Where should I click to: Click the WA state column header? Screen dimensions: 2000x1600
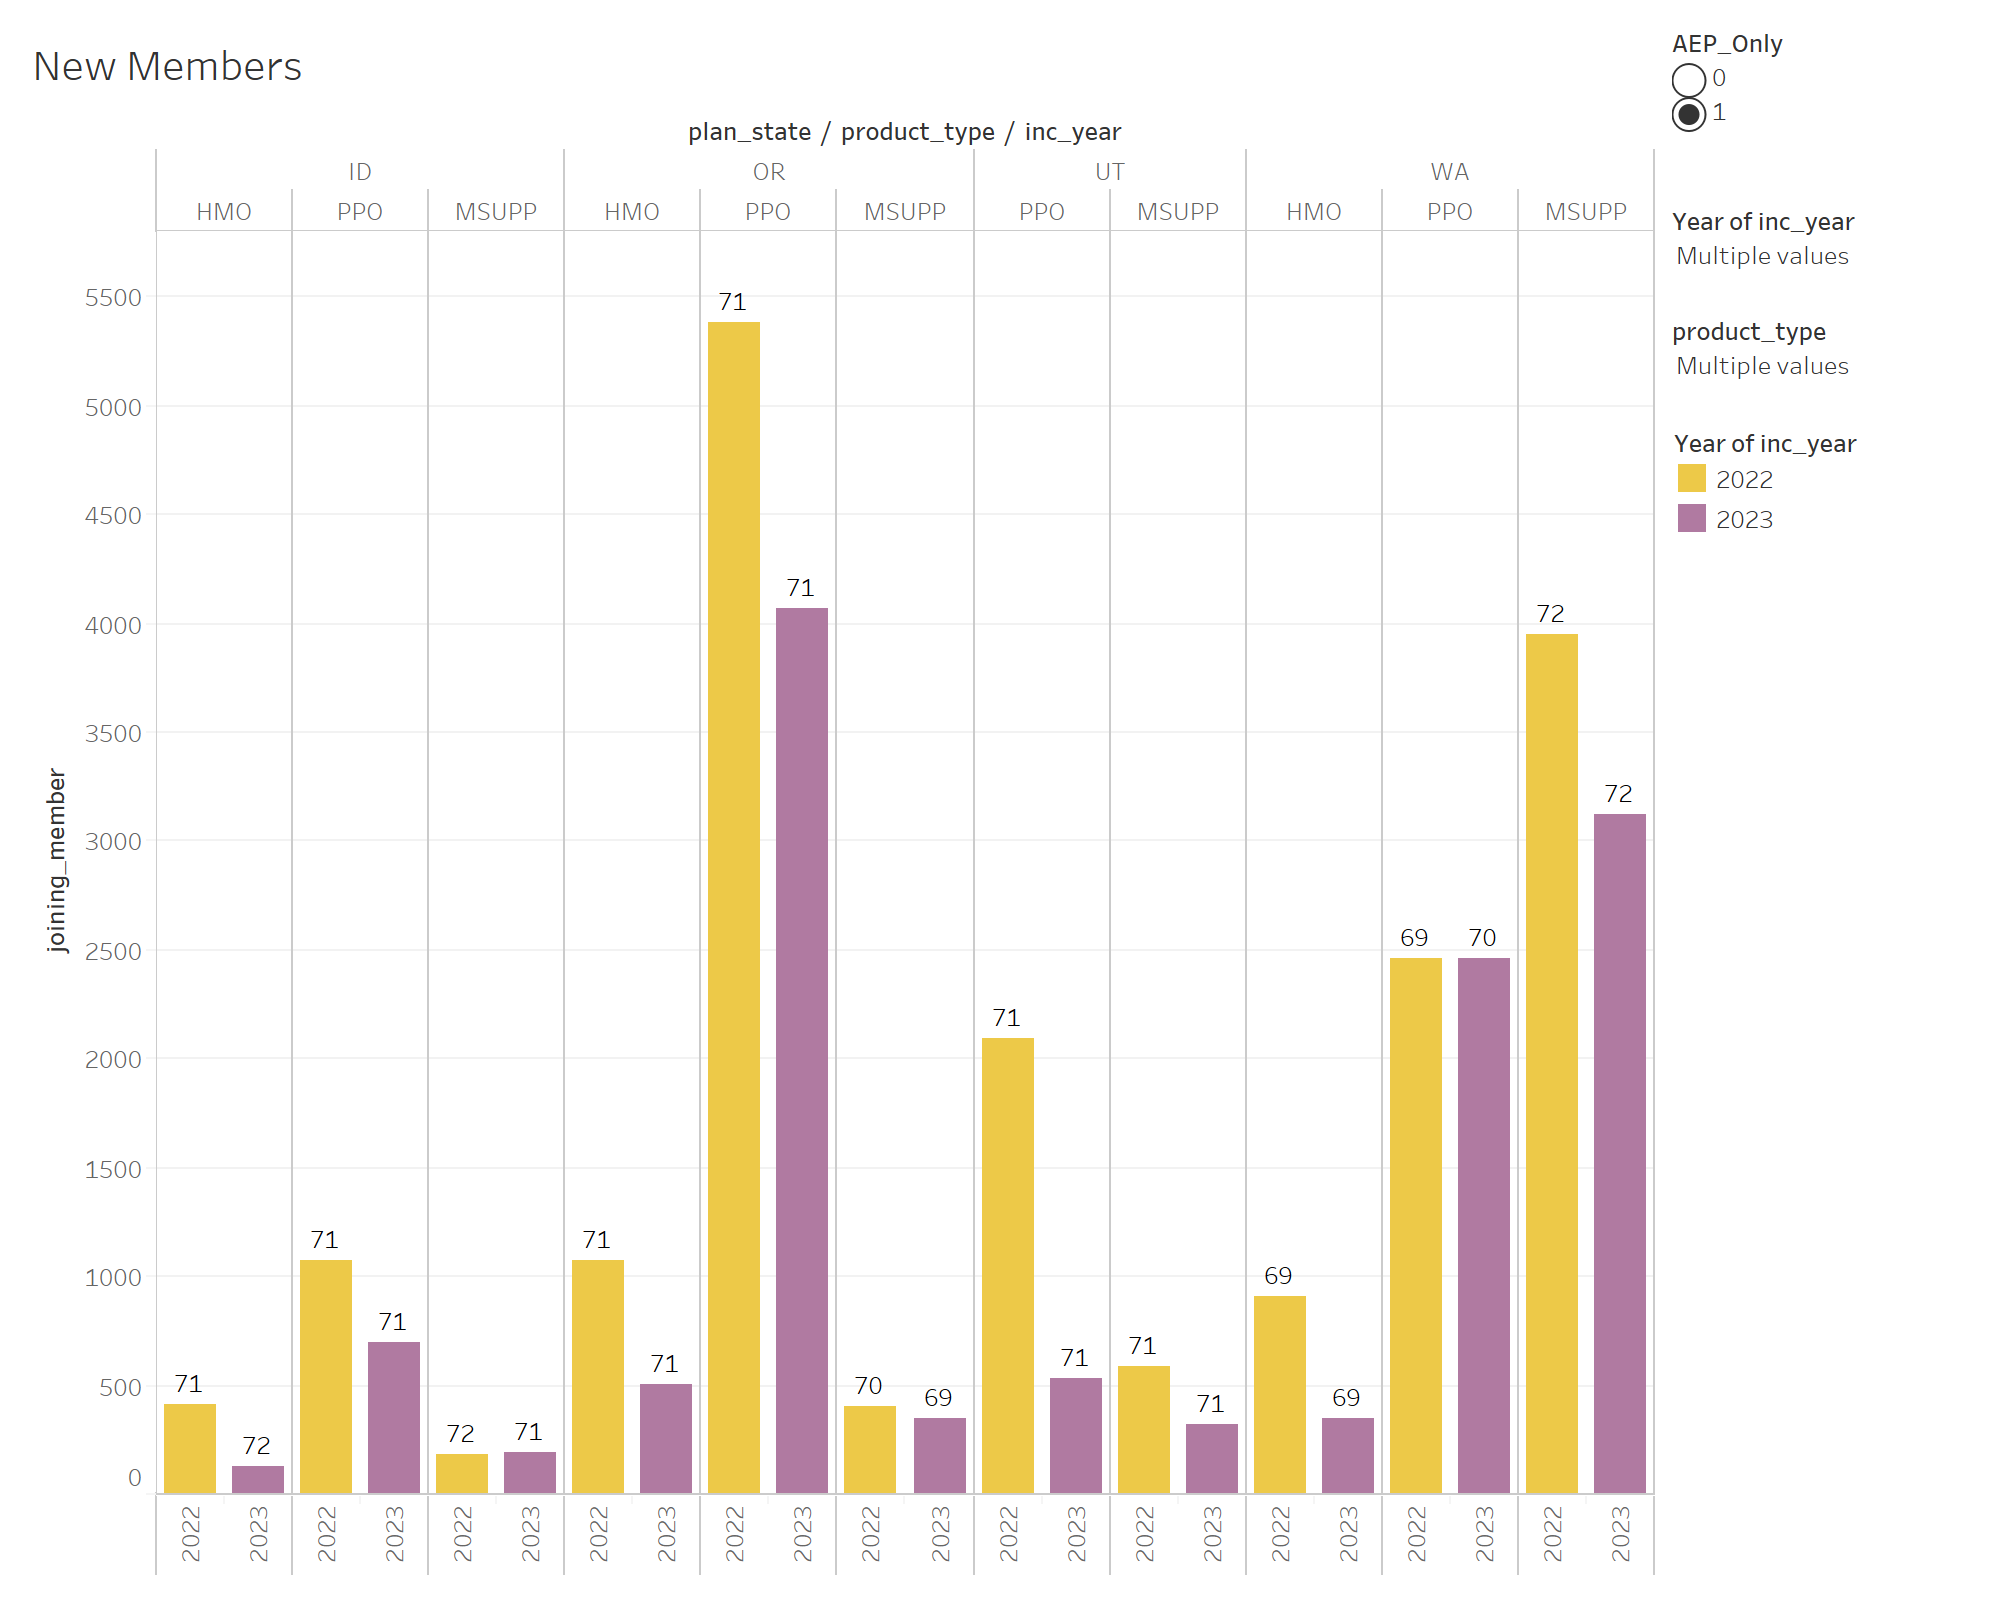[x=1449, y=172]
